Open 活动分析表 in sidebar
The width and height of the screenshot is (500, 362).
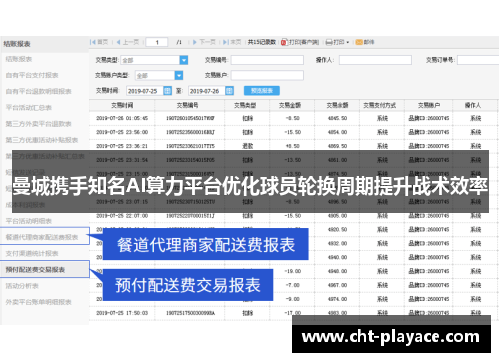click(22, 286)
